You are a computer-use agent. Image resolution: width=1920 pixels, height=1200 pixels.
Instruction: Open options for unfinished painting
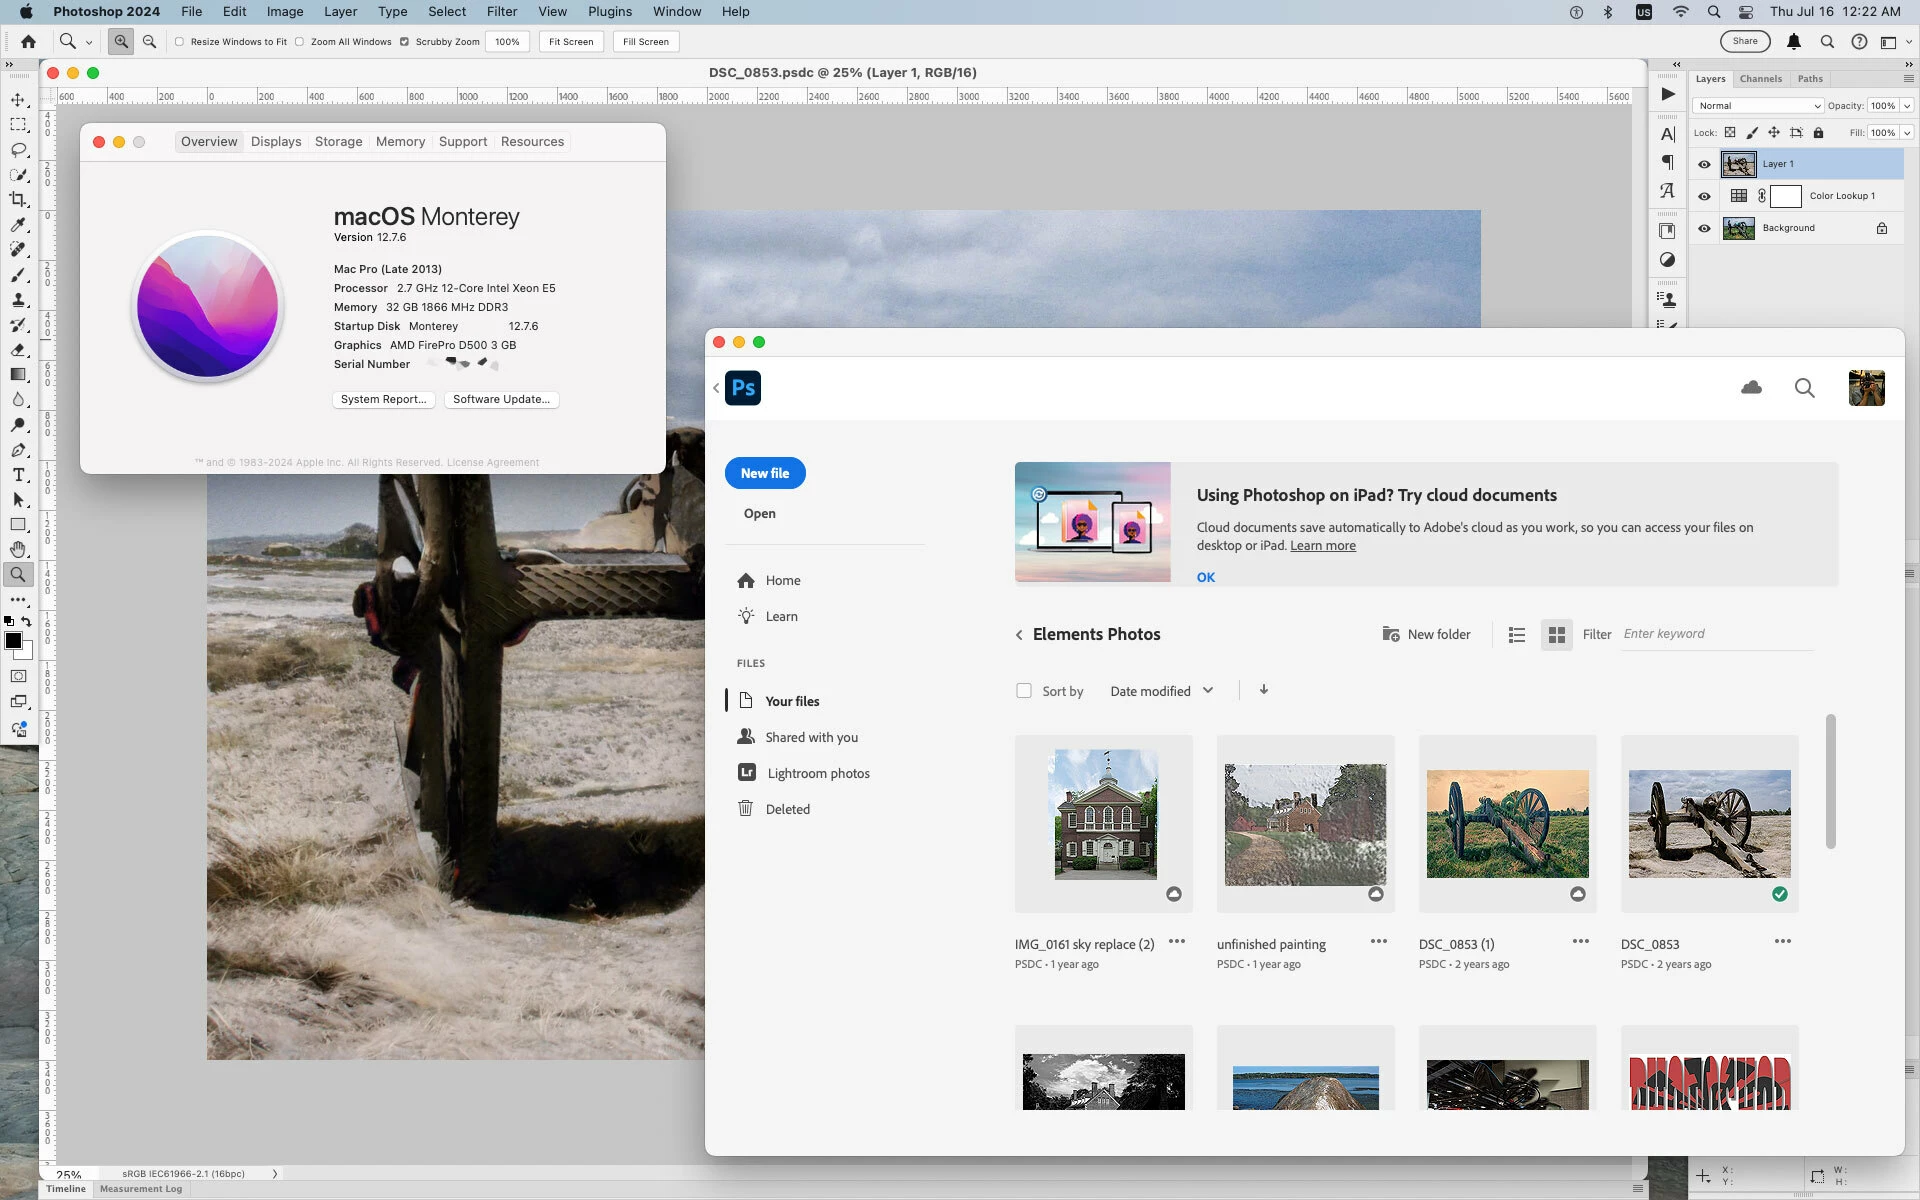[1378, 941]
